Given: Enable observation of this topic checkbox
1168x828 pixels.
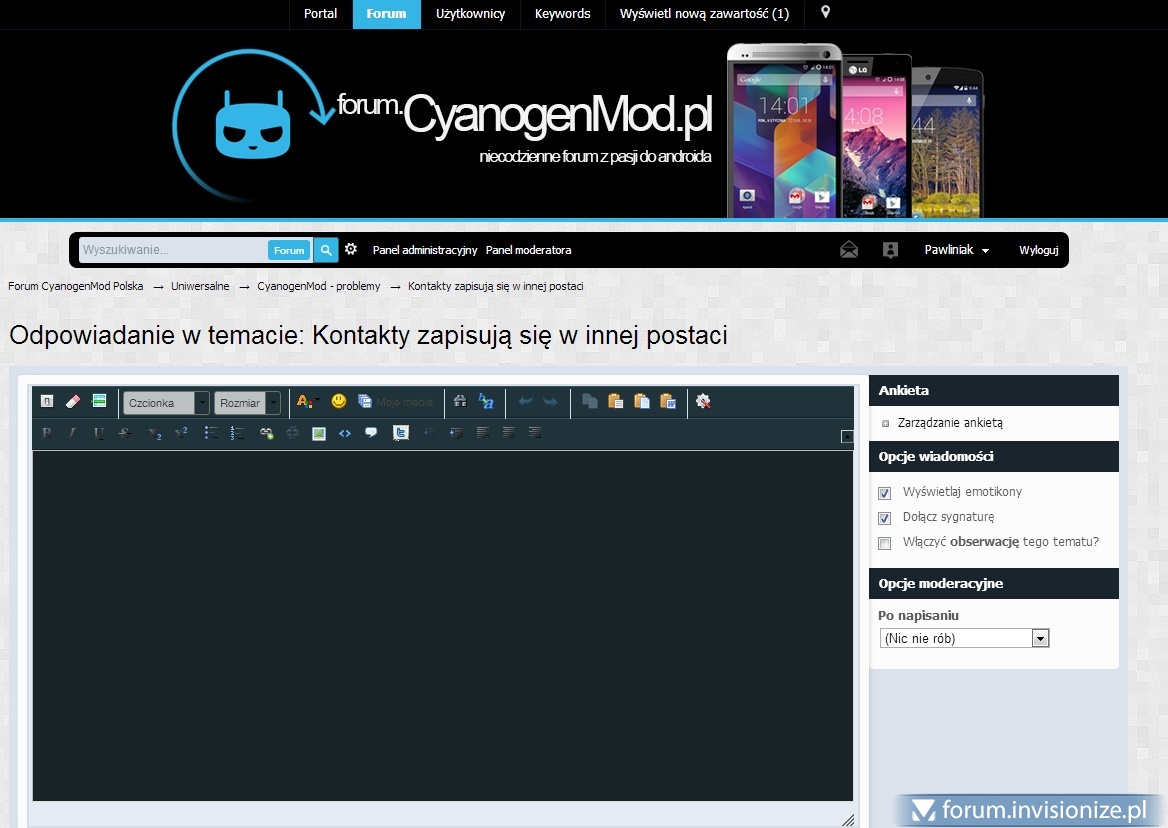Looking at the screenshot, I should click(x=884, y=543).
